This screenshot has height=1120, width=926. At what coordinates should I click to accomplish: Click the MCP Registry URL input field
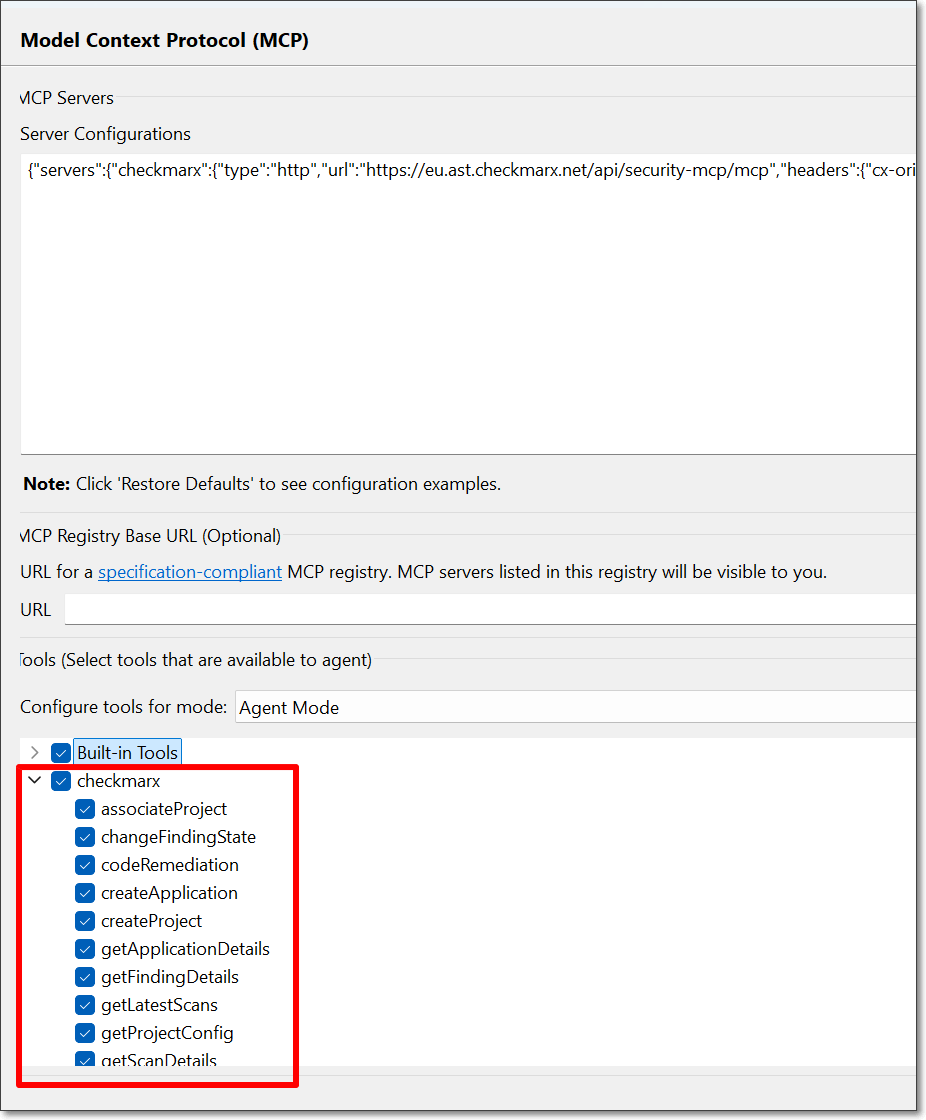(x=490, y=609)
